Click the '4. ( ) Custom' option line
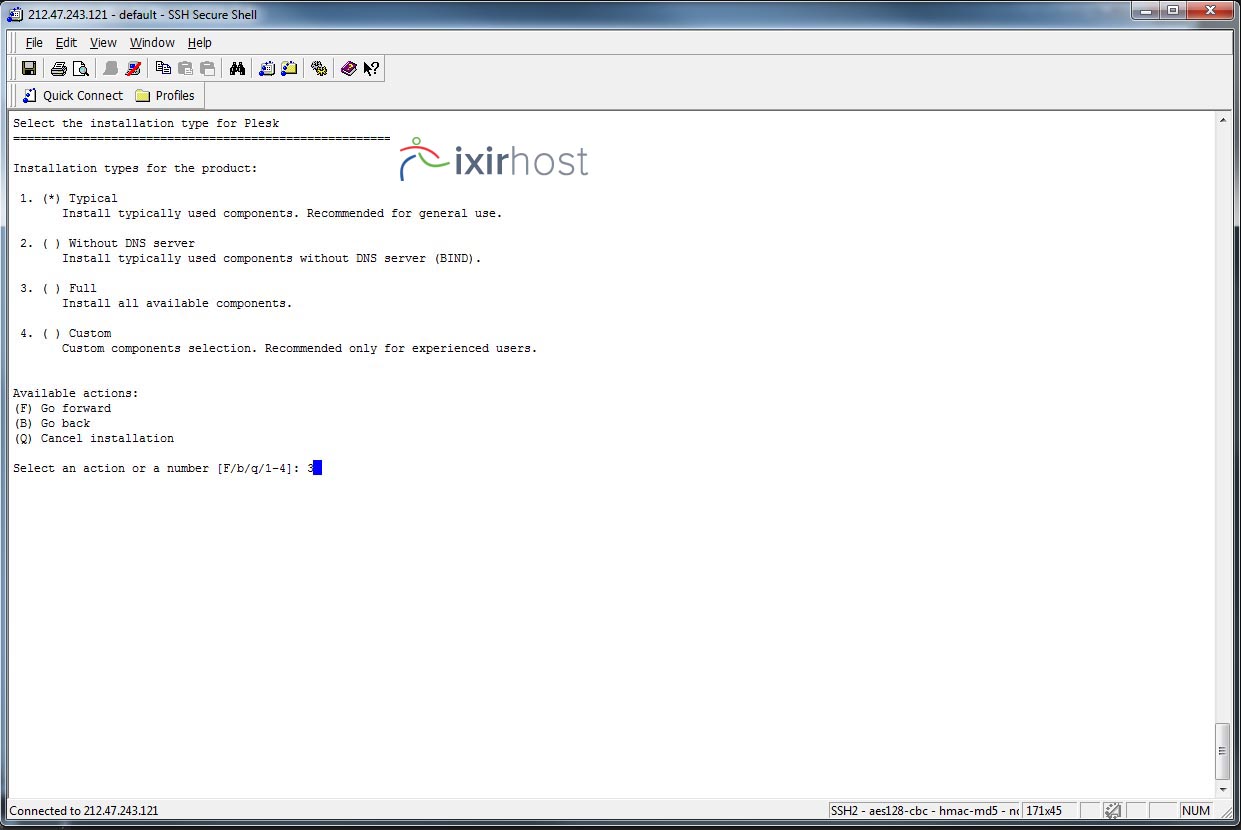1241x830 pixels. coord(65,333)
